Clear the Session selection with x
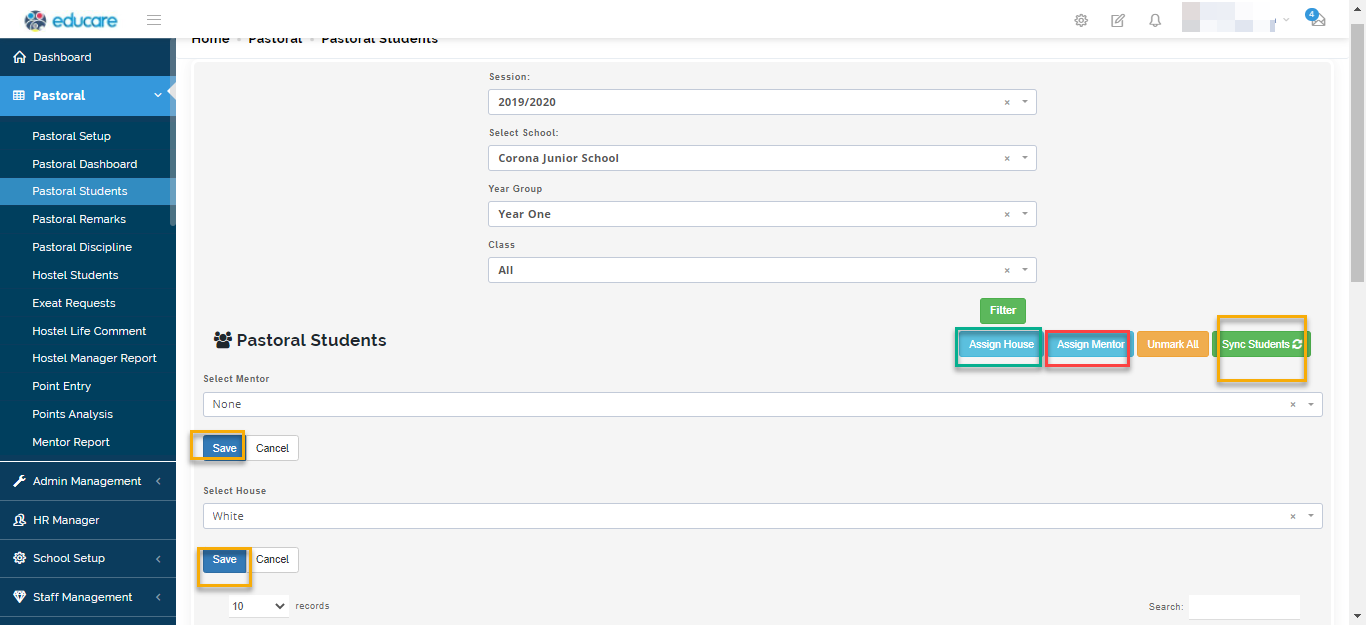 (1007, 102)
